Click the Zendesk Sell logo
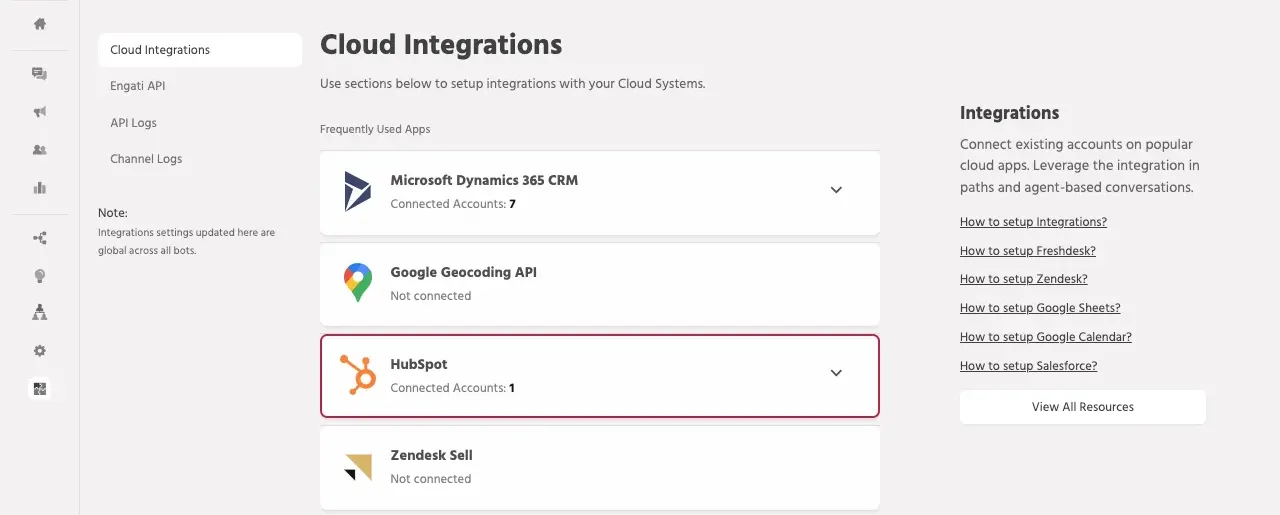The width and height of the screenshot is (1280, 515). 357,467
